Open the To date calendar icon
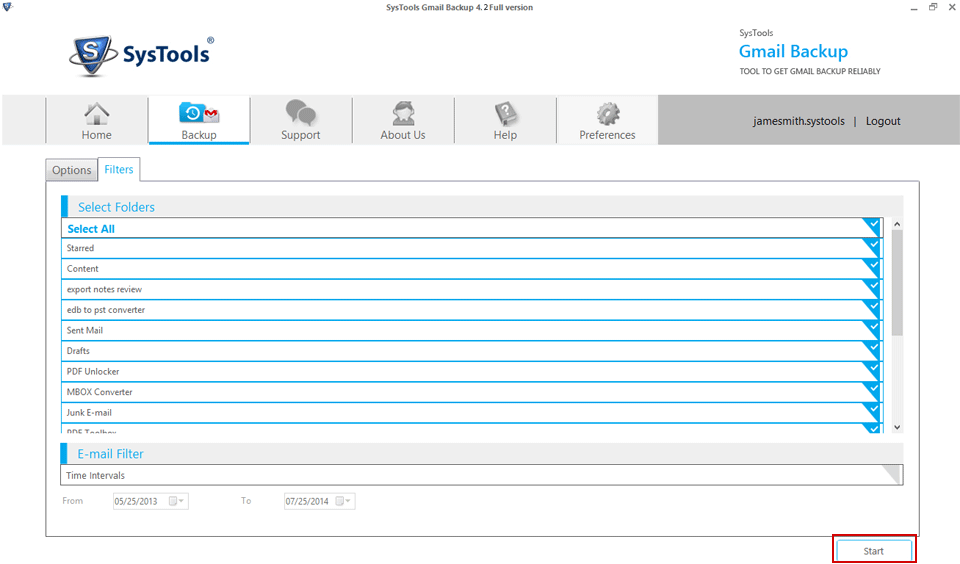The width and height of the screenshot is (960, 564). (x=340, y=501)
